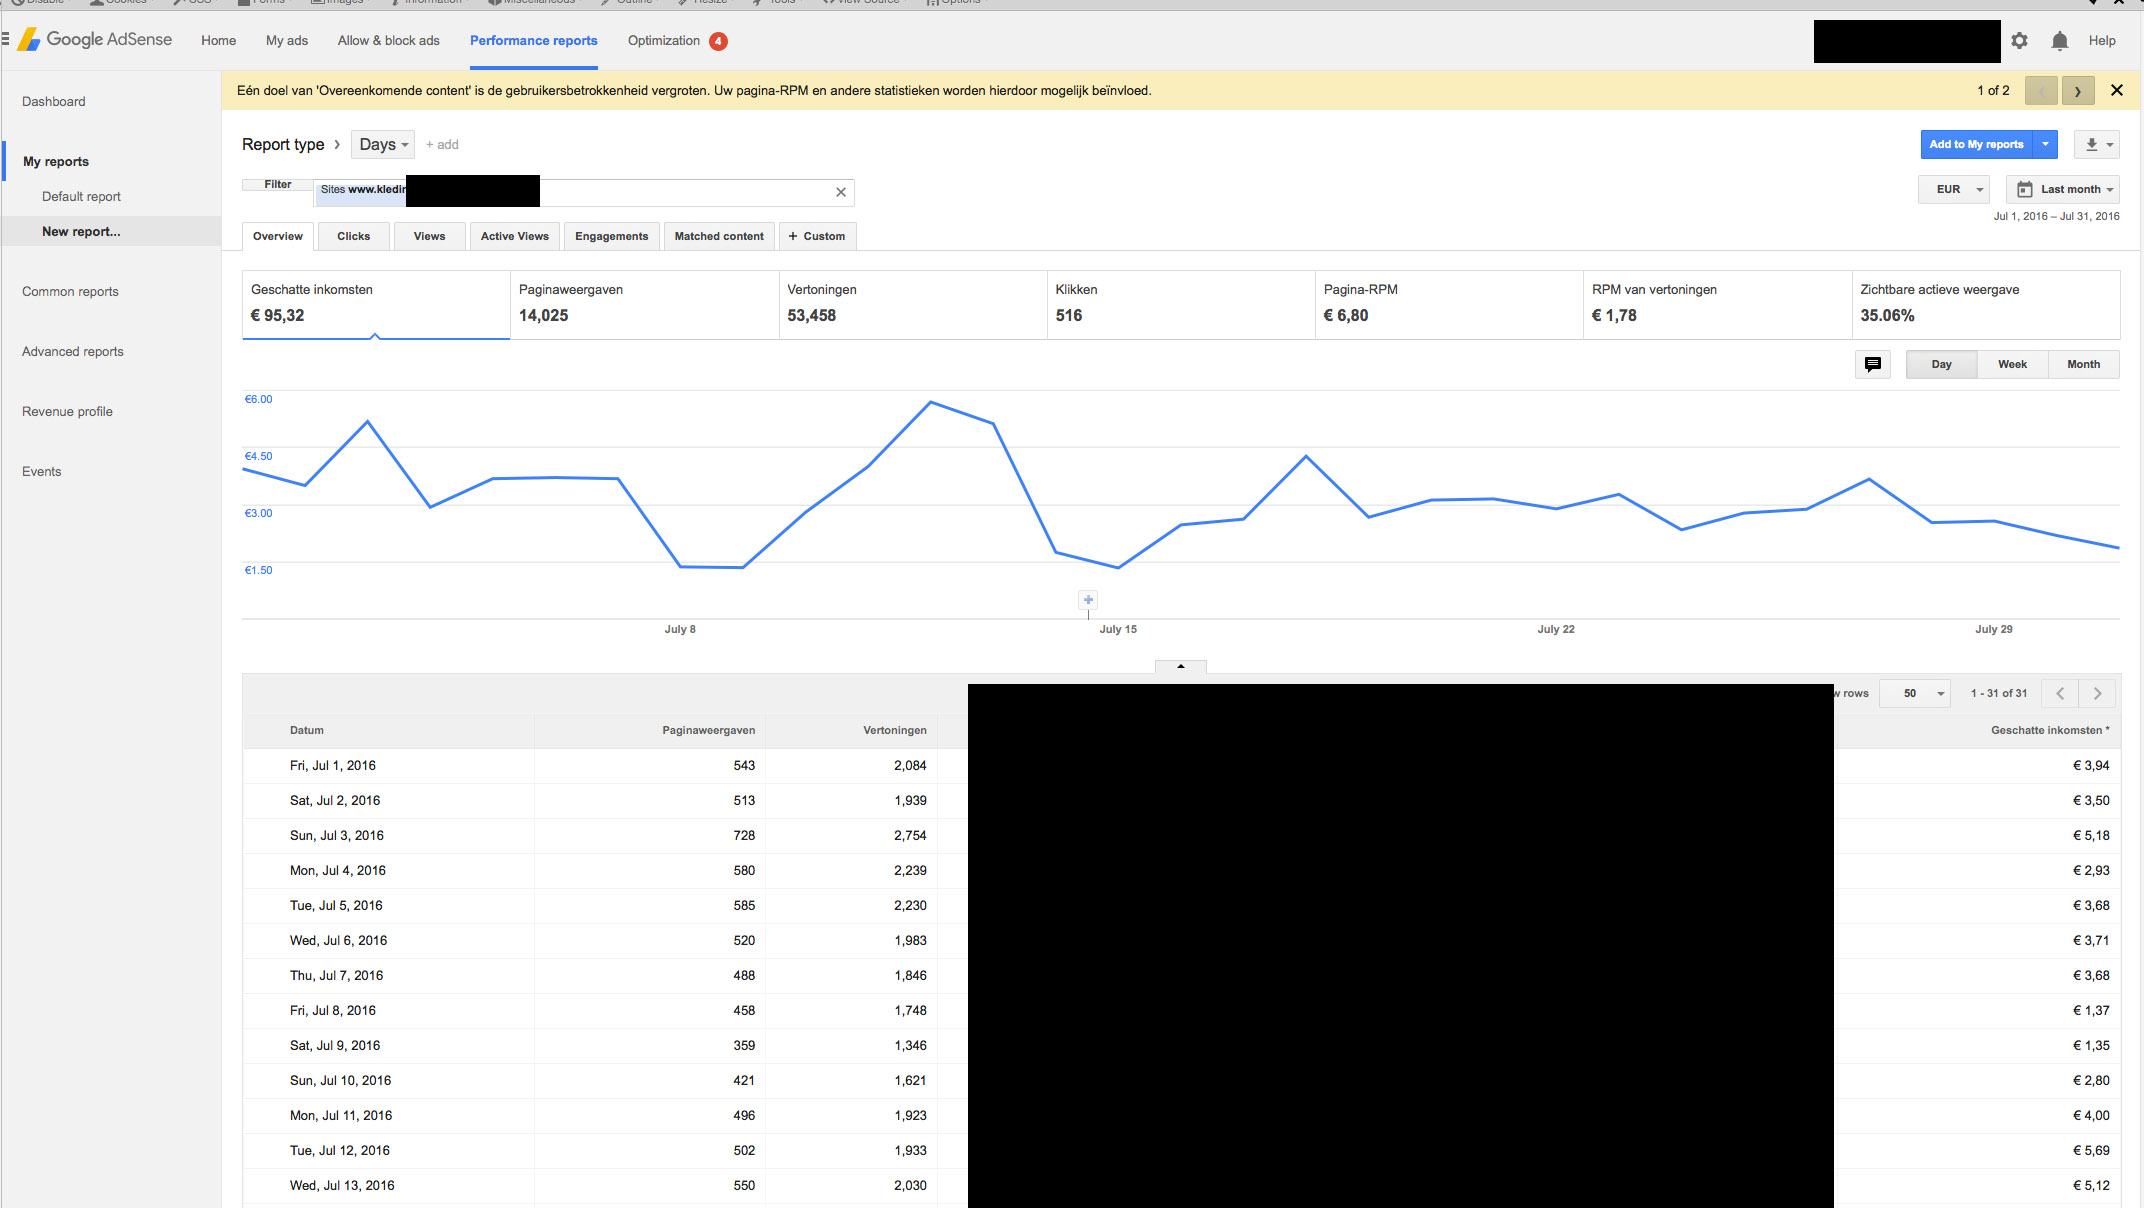Open the Home menu

click(x=218, y=41)
